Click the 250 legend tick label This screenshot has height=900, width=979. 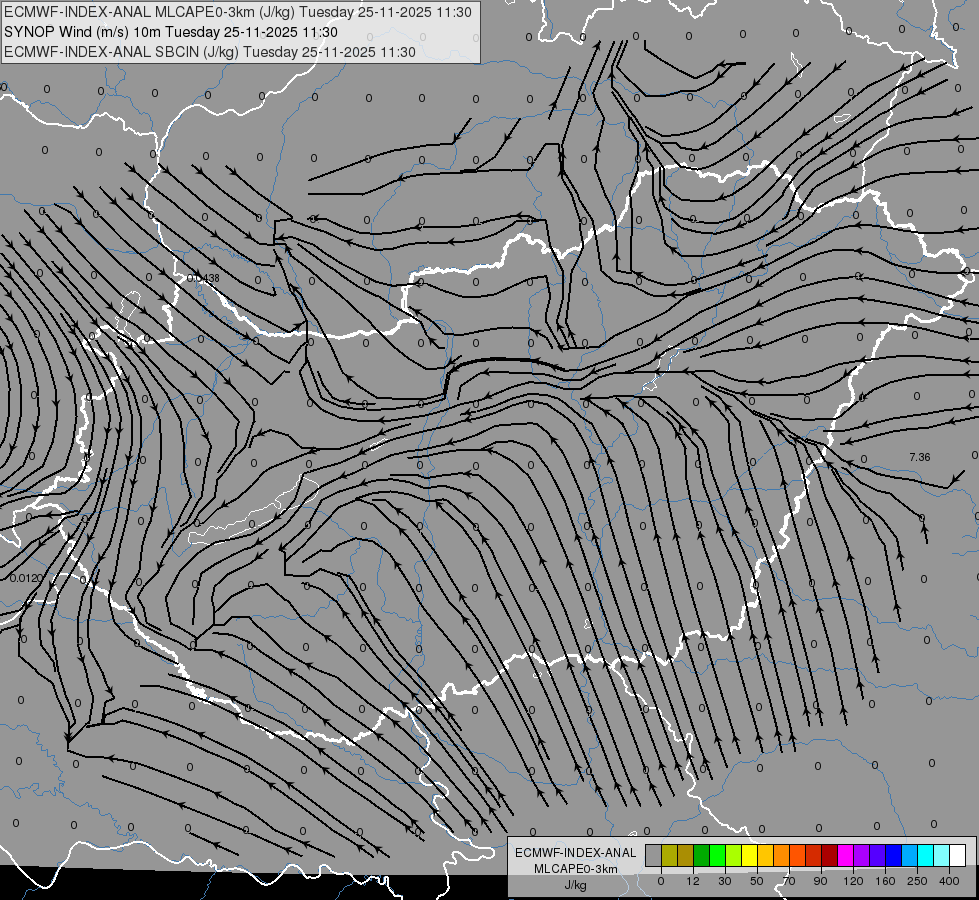point(917,881)
